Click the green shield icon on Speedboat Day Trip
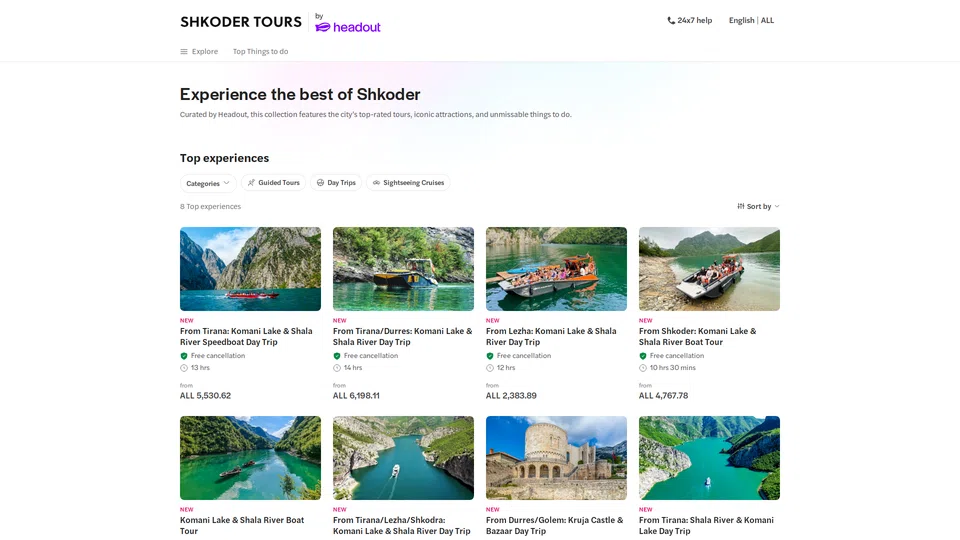 coord(184,356)
